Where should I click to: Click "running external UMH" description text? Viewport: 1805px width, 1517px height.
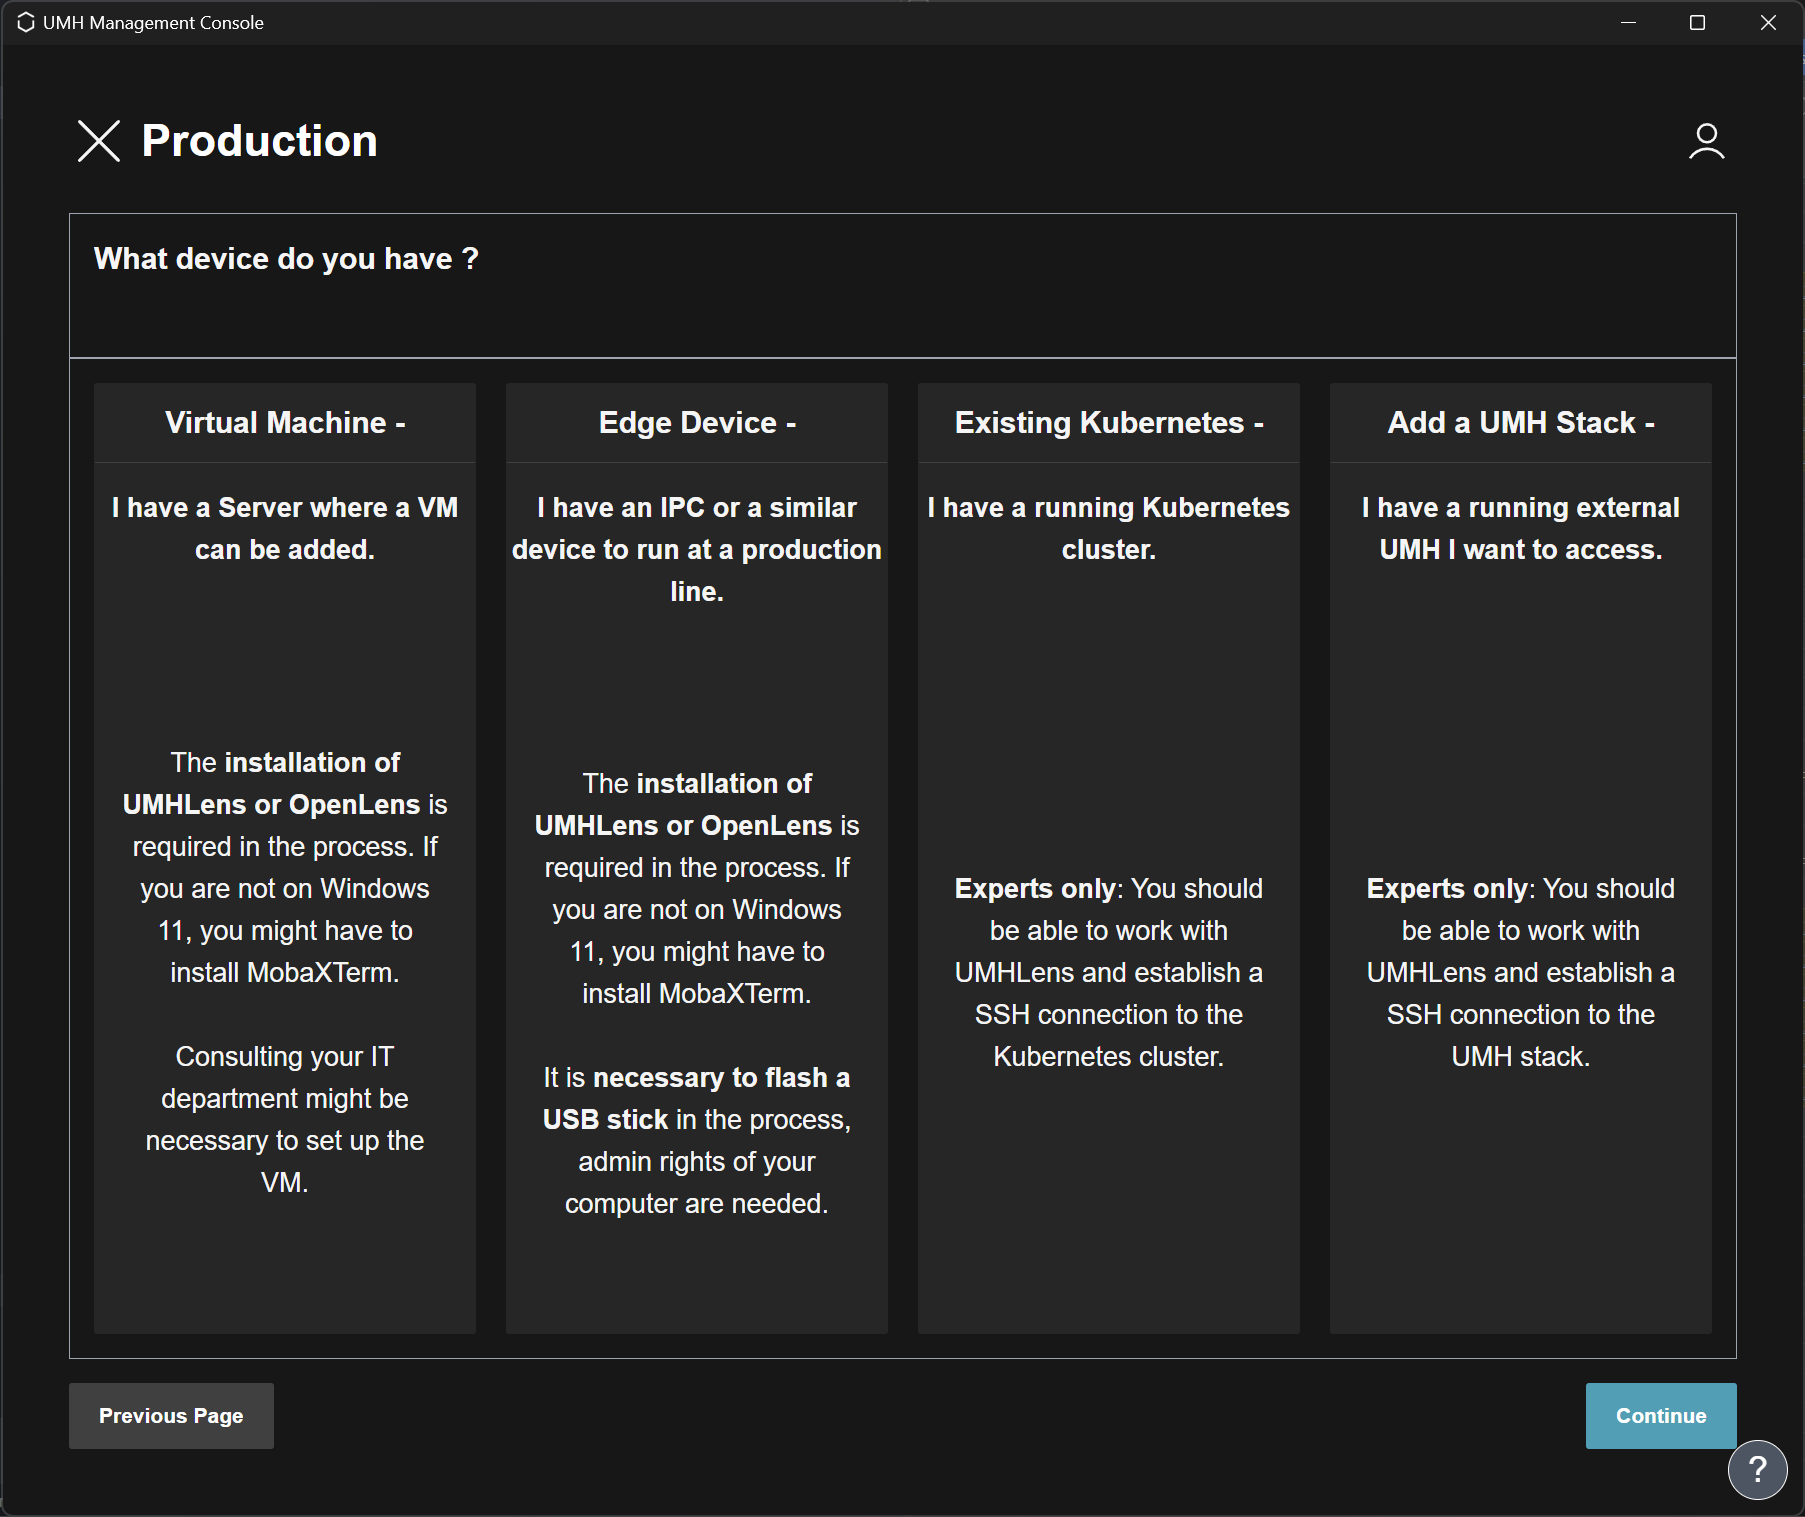click(1520, 528)
